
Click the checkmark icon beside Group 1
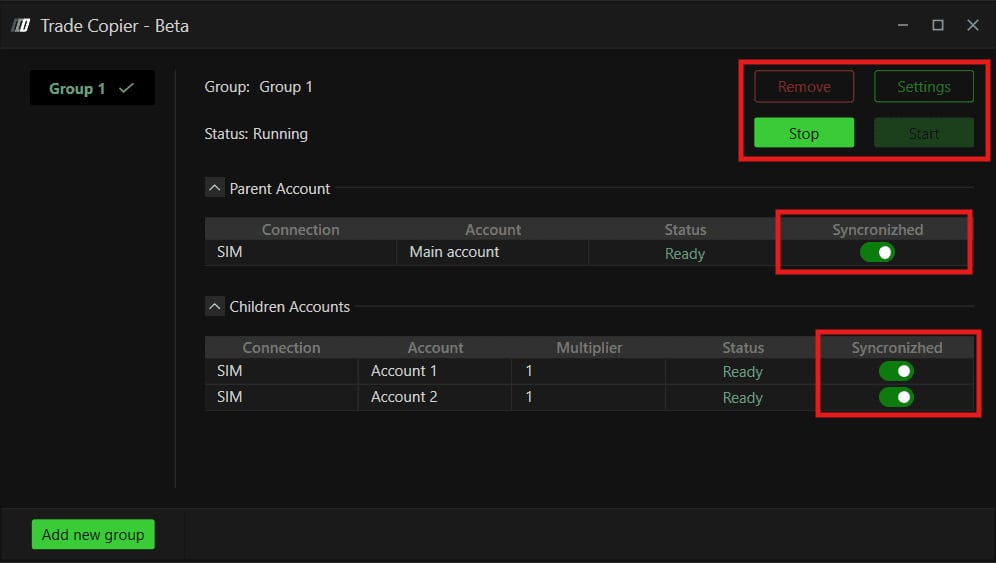click(126, 88)
